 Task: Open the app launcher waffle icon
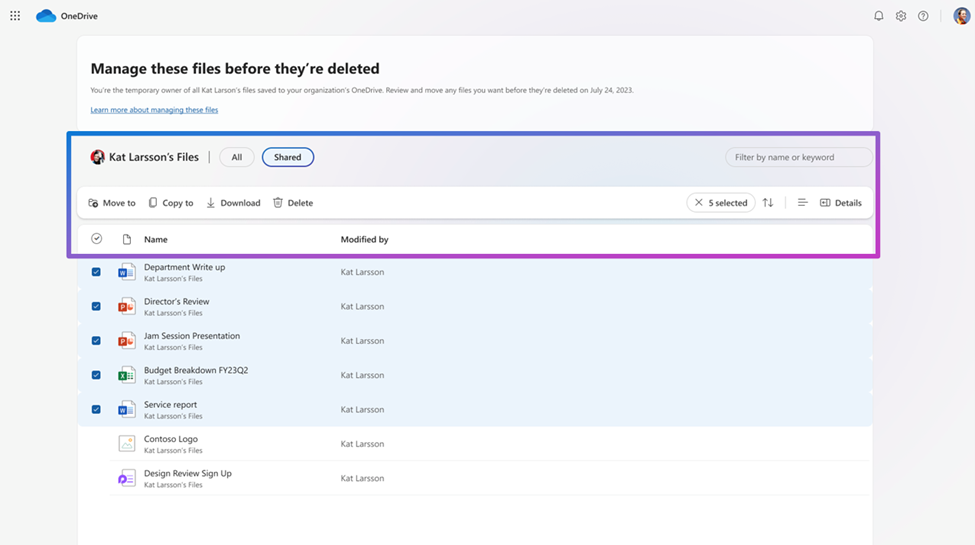click(x=15, y=16)
